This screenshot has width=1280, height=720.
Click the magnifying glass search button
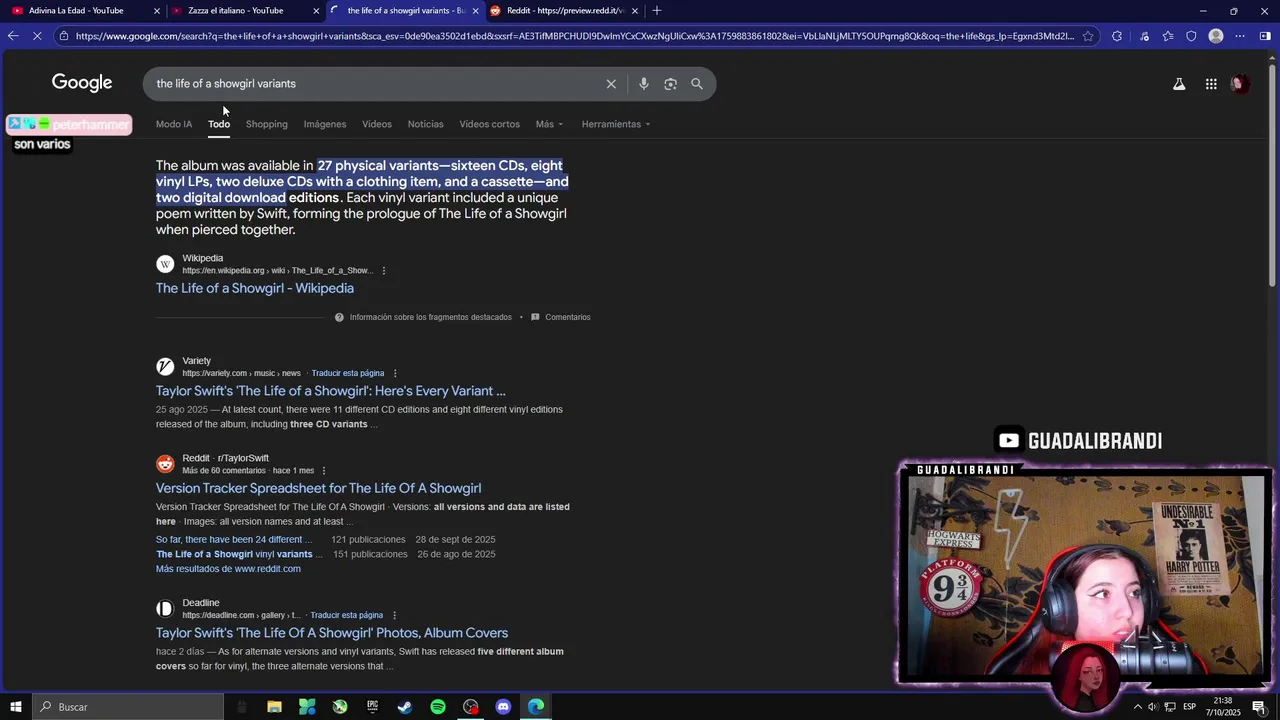(x=697, y=84)
